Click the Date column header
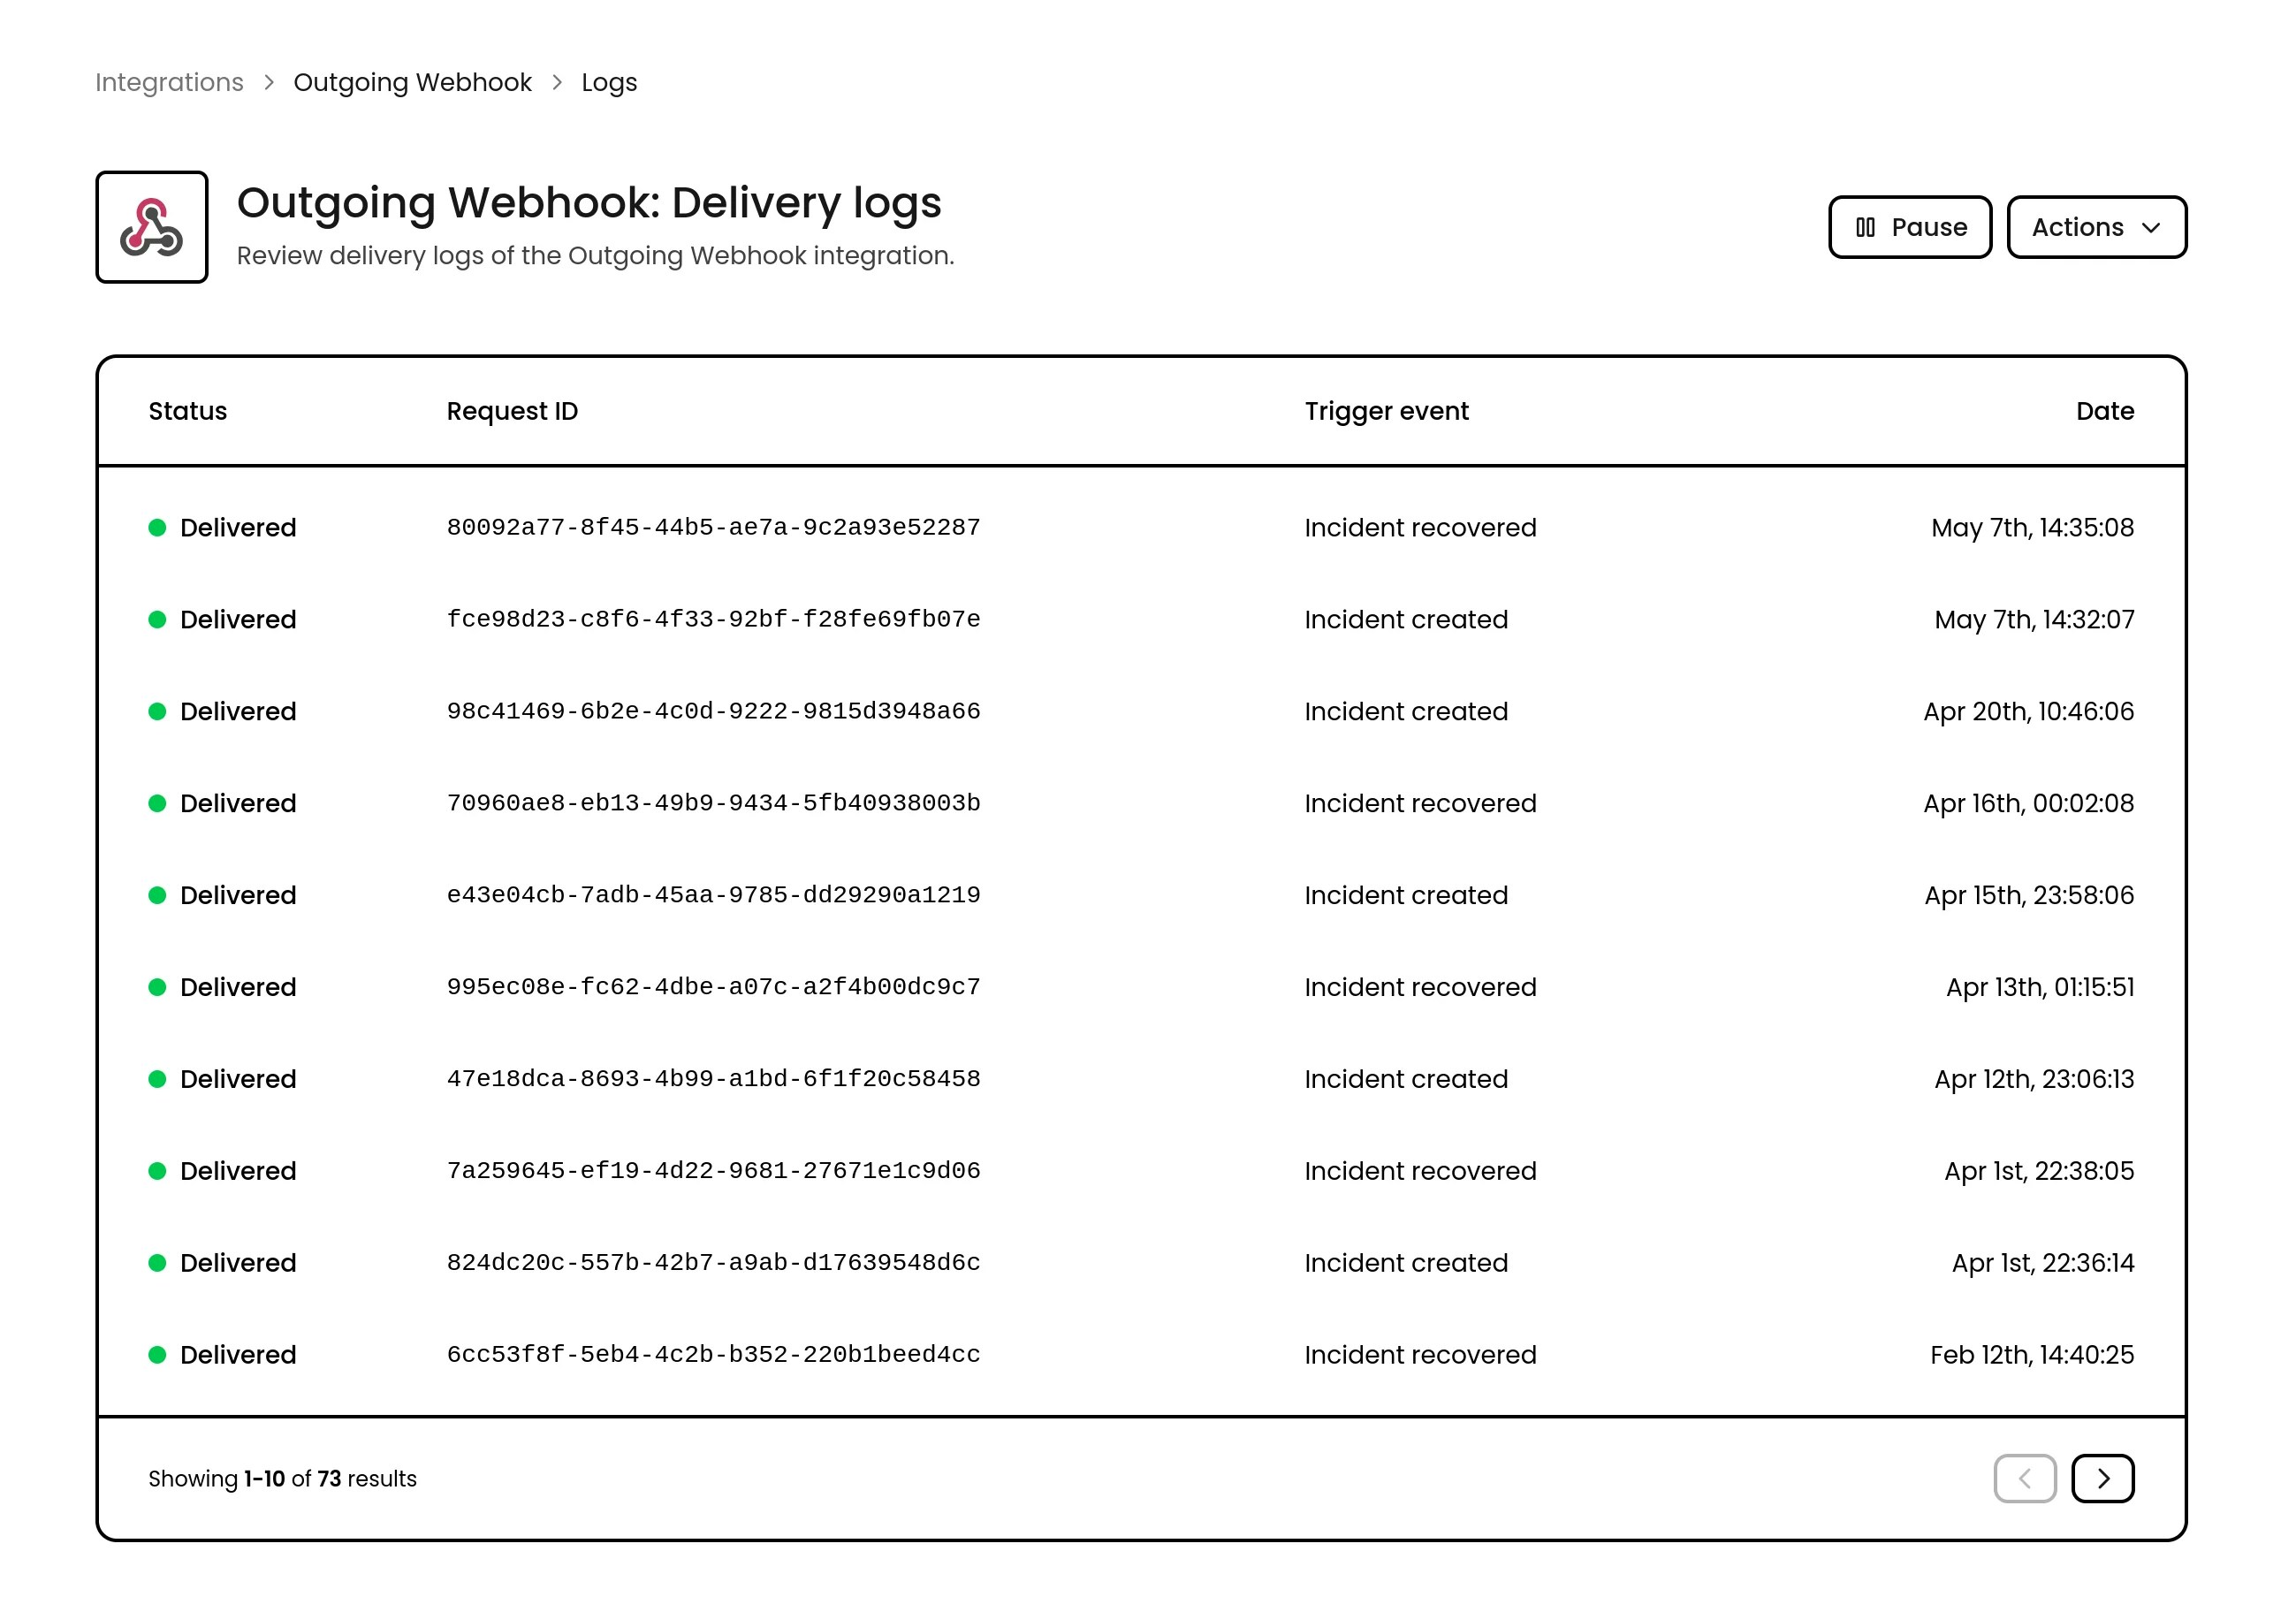2296x1612 pixels. tap(2104, 411)
